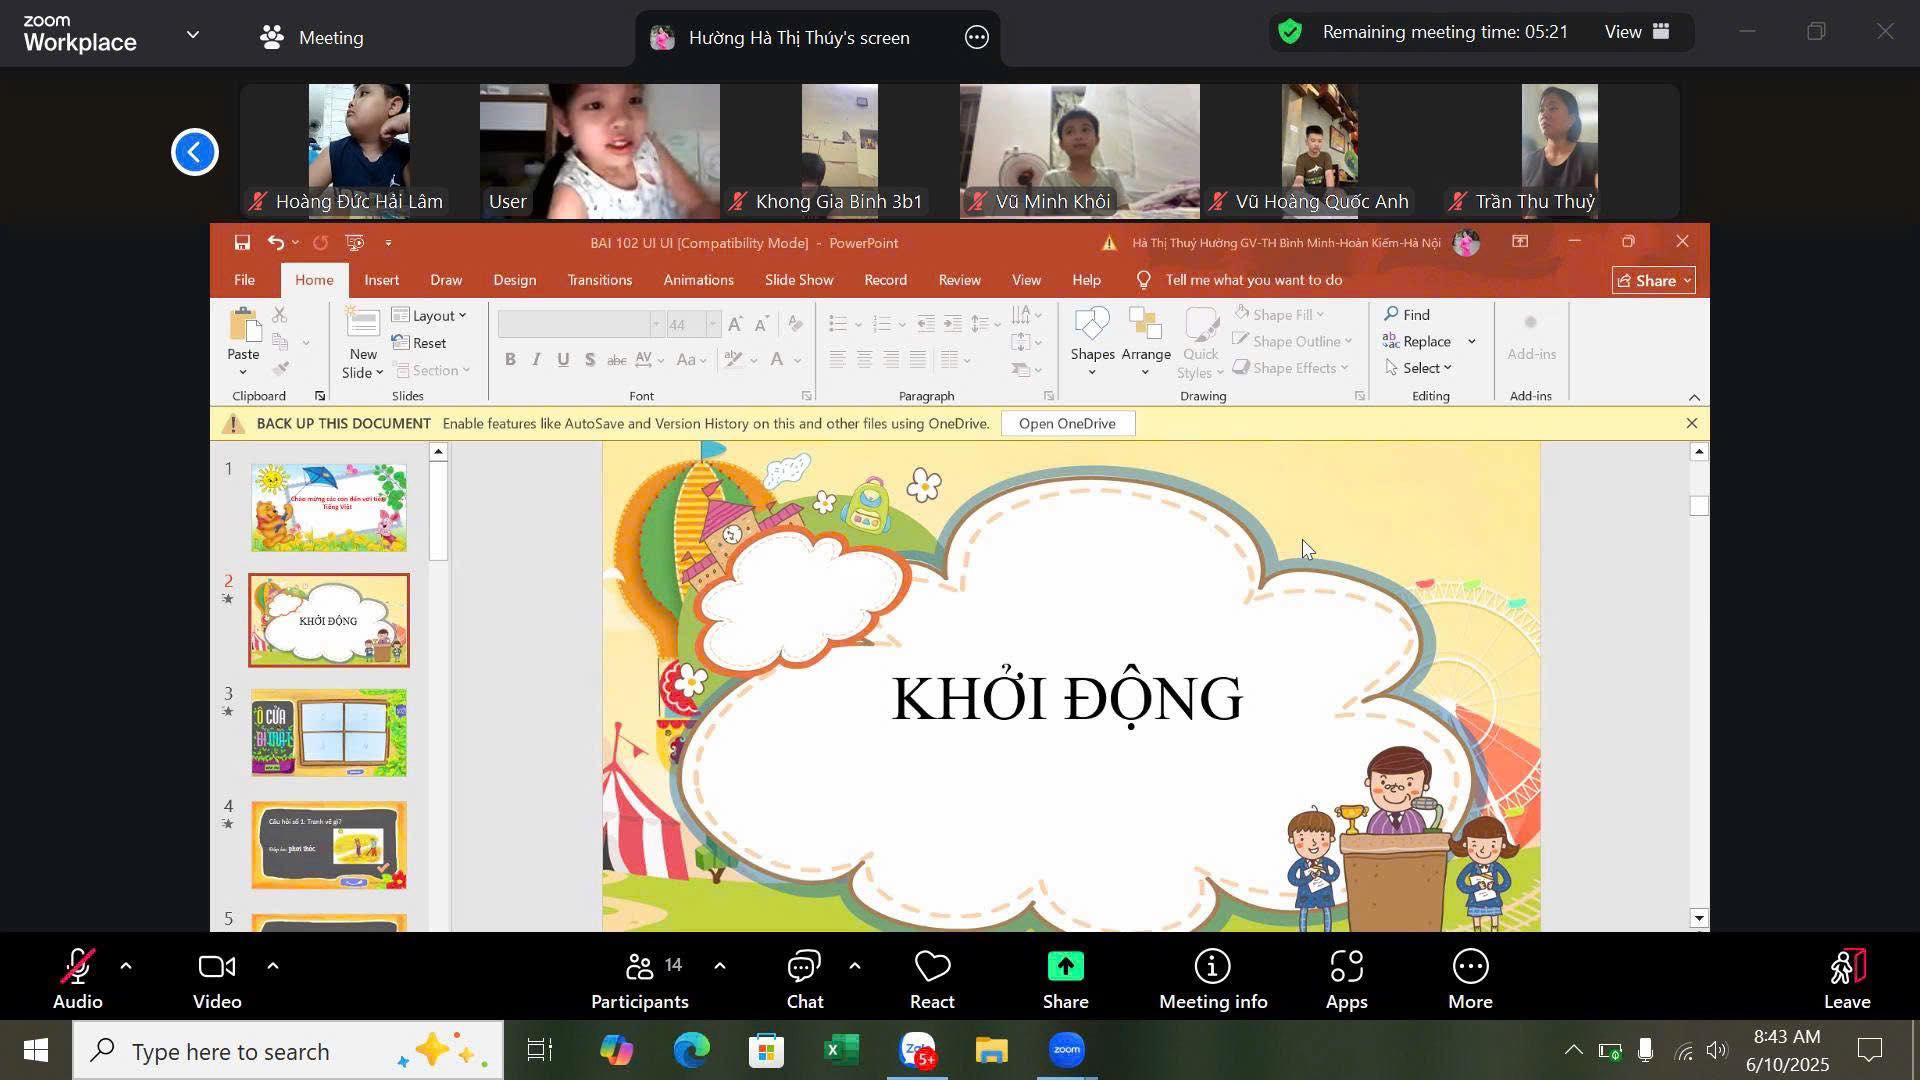Expand the Audio options arrow
1920x1080 pixels.
126,966
